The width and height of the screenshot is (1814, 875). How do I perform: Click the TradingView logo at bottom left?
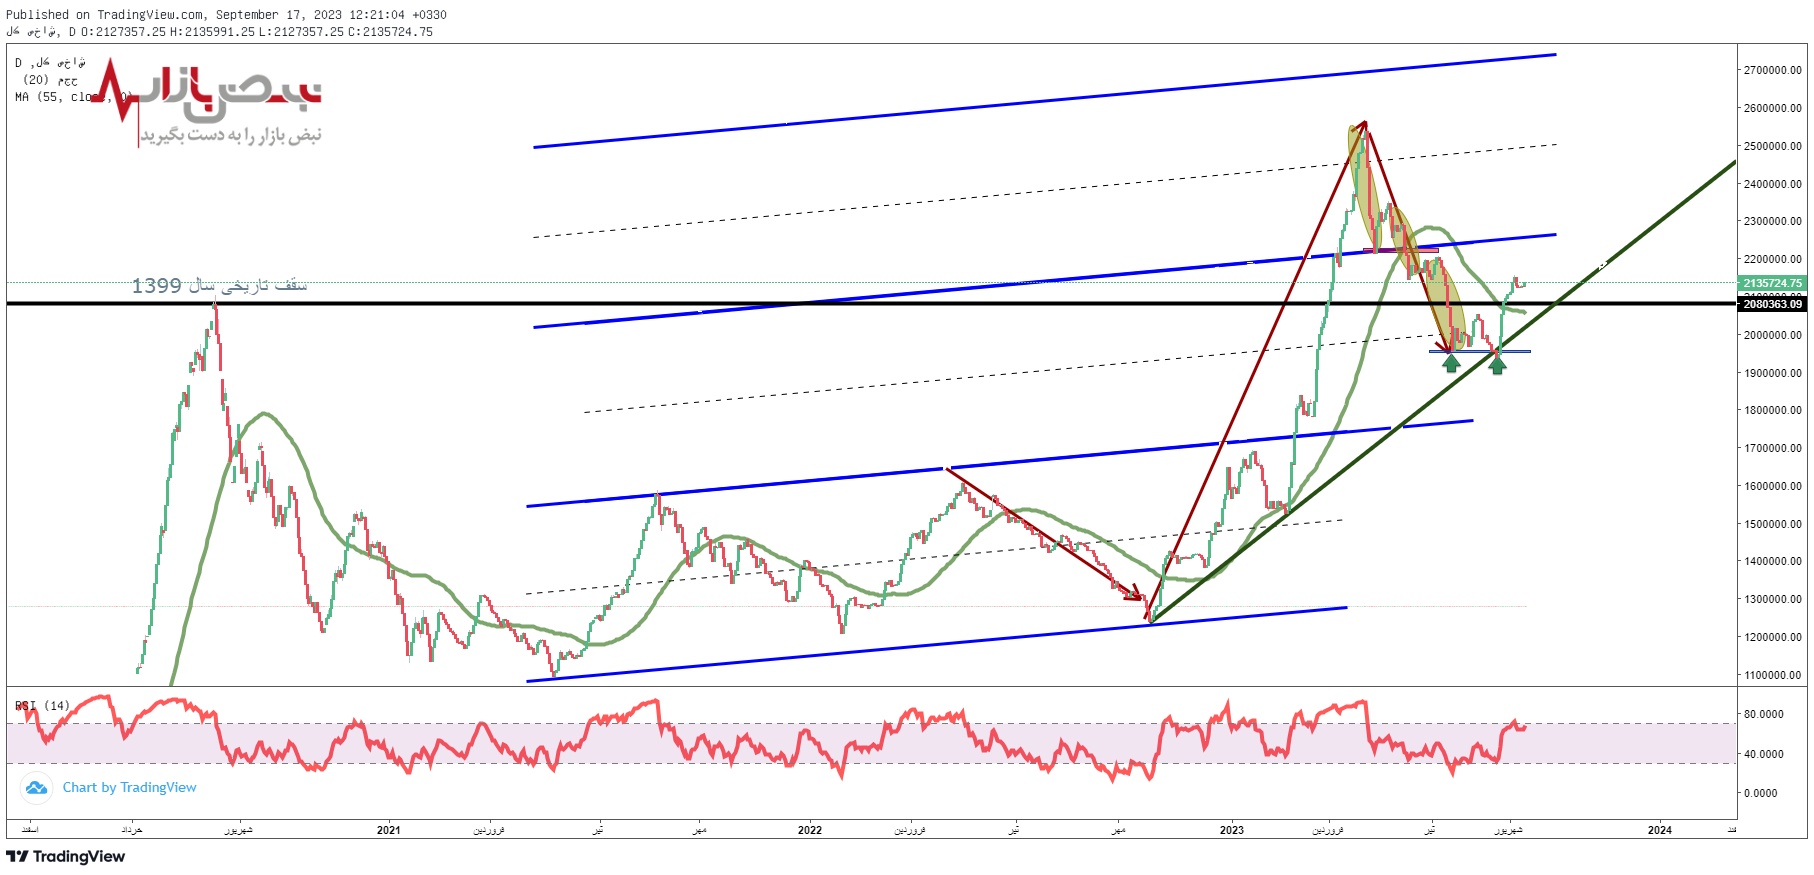66,856
